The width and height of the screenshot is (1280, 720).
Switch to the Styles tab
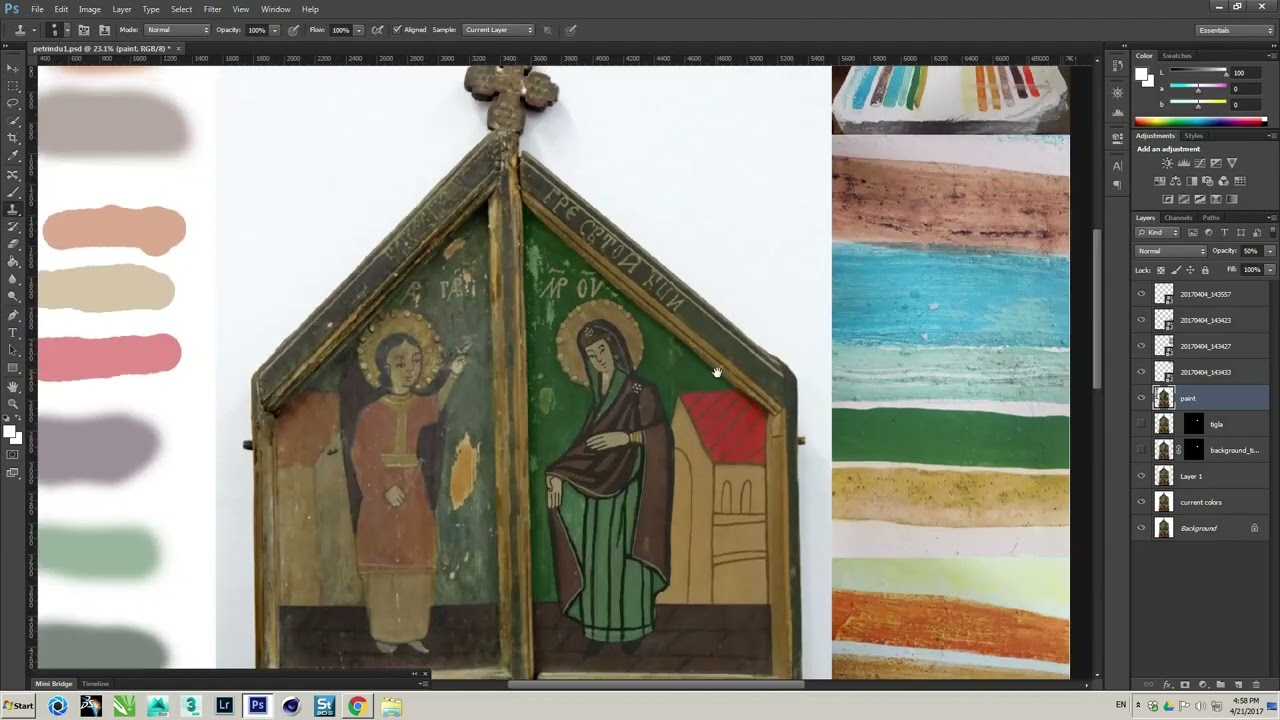pos(1194,136)
